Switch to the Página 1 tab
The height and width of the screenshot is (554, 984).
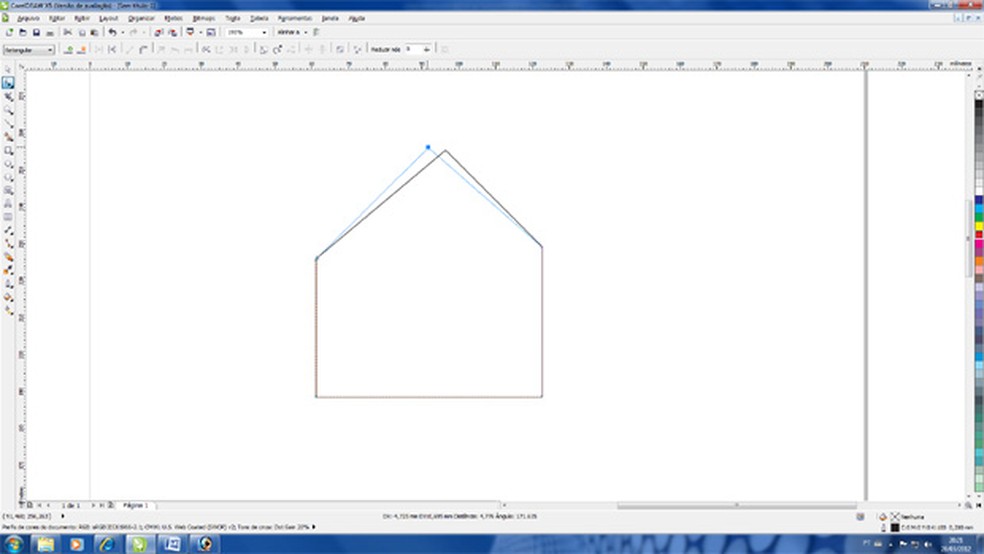(x=136, y=505)
